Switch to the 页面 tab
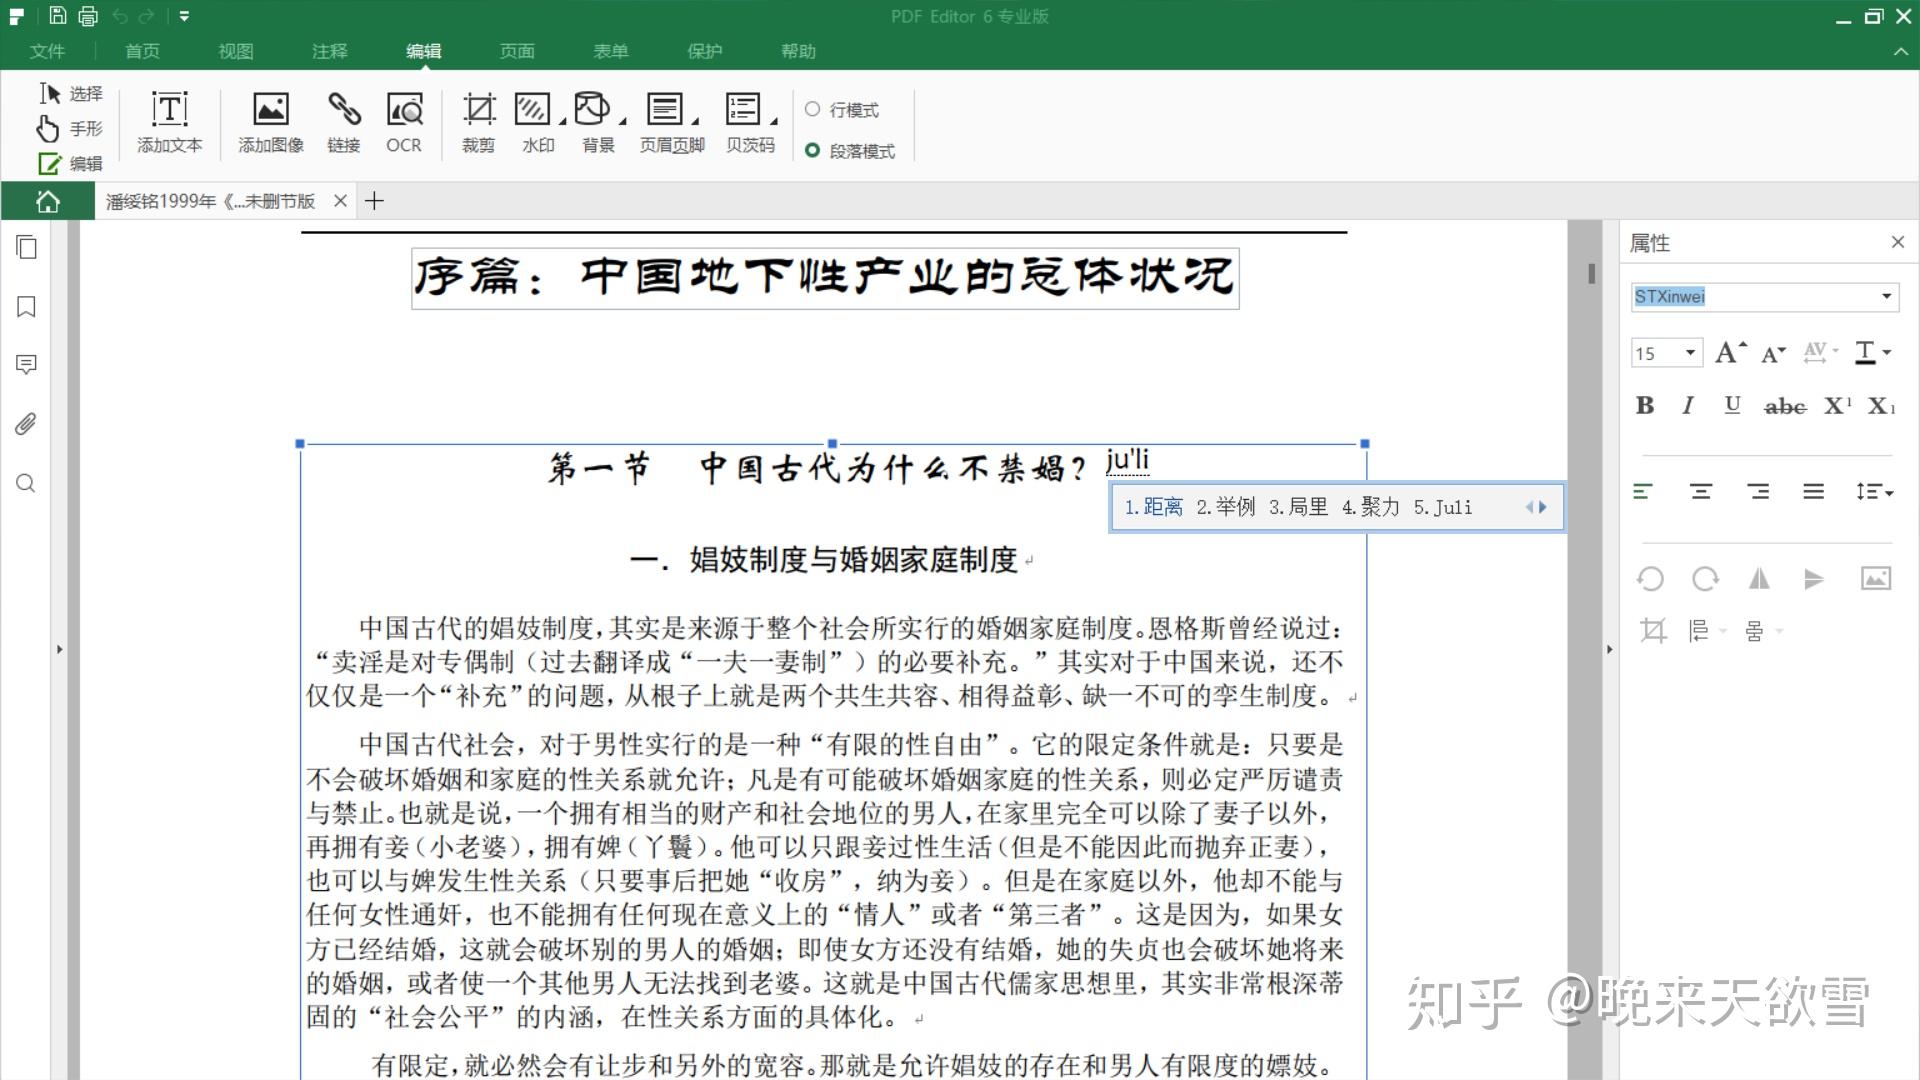This screenshot has width=1920, height=1080. click(x=517, y=51)
